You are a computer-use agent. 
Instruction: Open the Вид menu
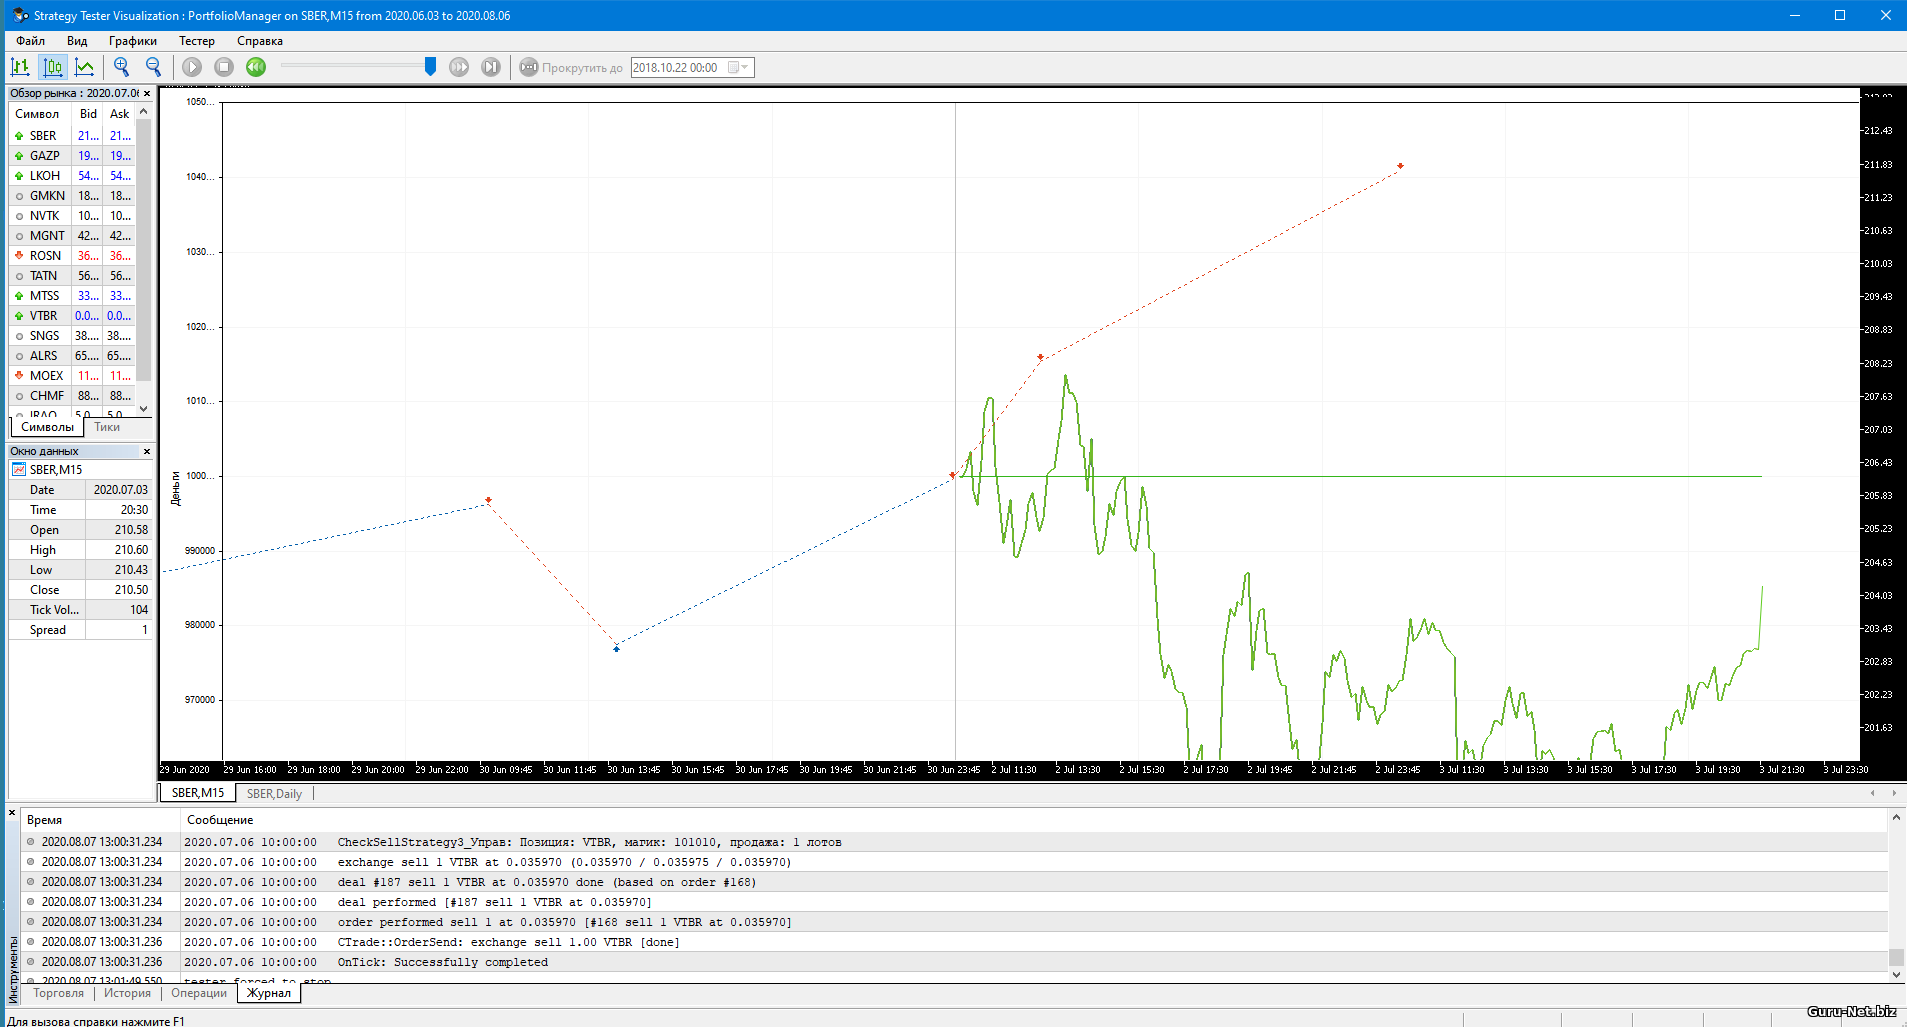77,41
